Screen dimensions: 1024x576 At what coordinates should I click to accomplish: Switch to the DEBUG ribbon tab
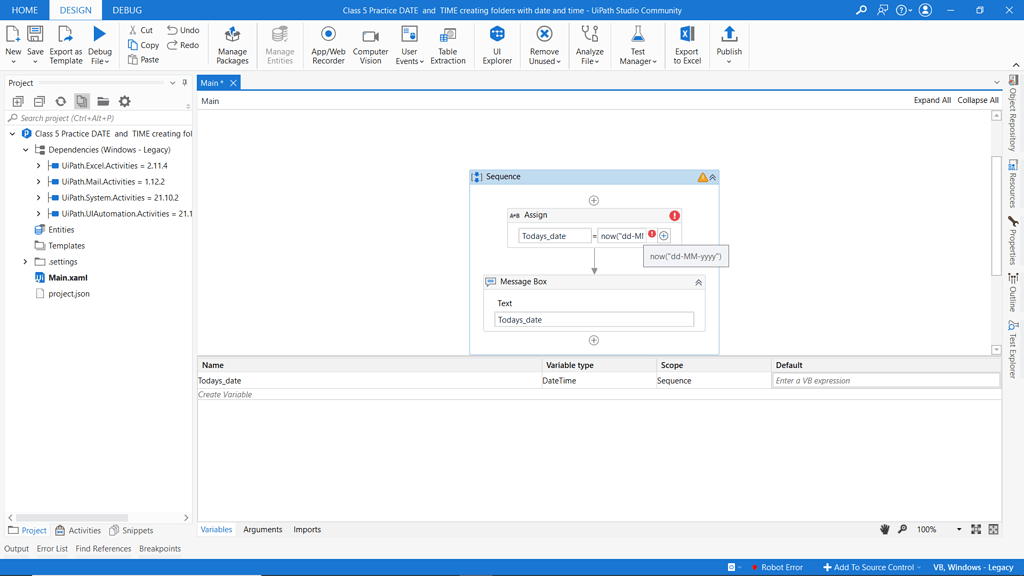pos(127,10)
